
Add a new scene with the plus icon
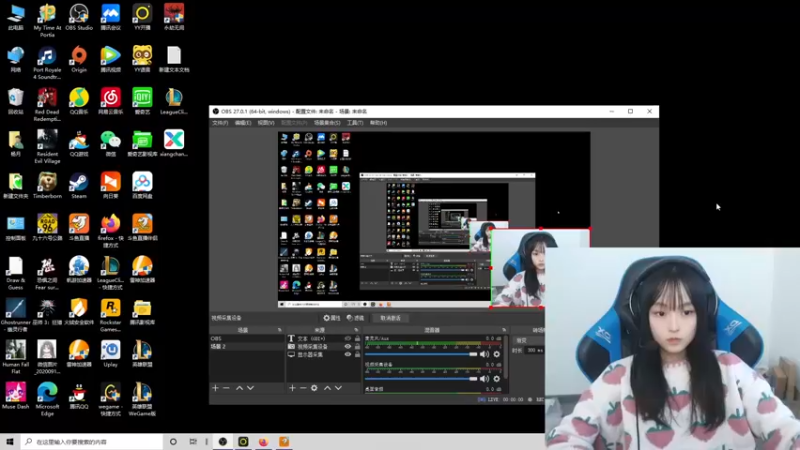(x=215, y=388)
